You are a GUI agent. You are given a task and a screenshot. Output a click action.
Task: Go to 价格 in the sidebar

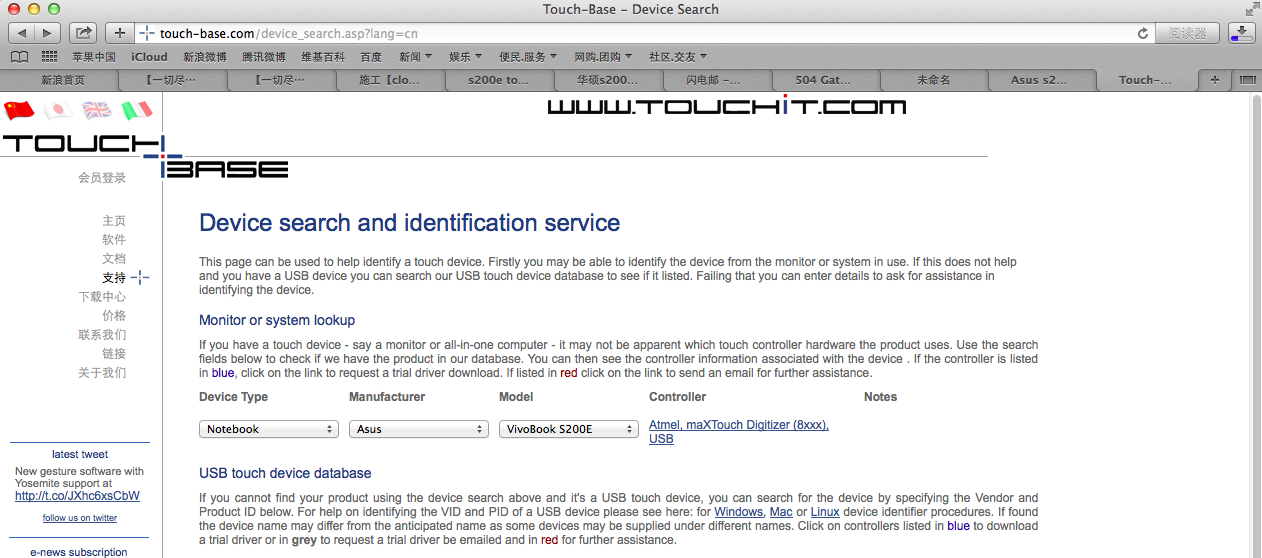114,316
